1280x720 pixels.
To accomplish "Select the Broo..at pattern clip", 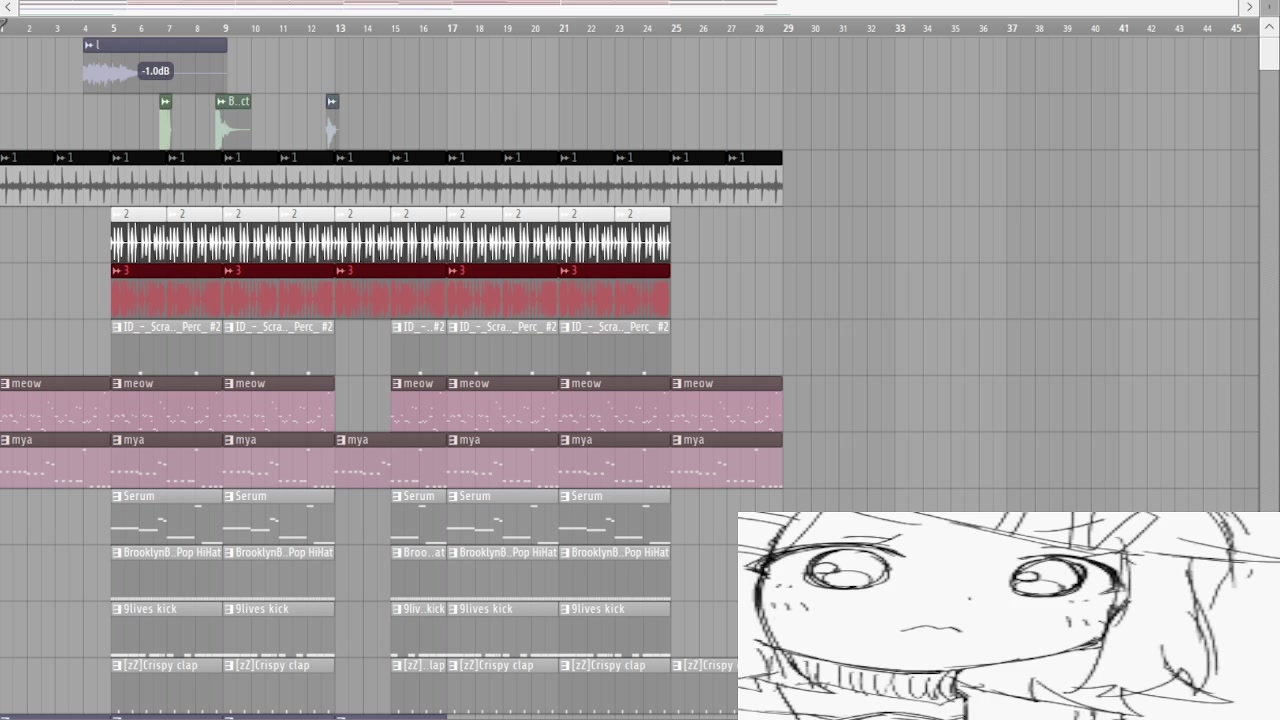I will point(419,573).
